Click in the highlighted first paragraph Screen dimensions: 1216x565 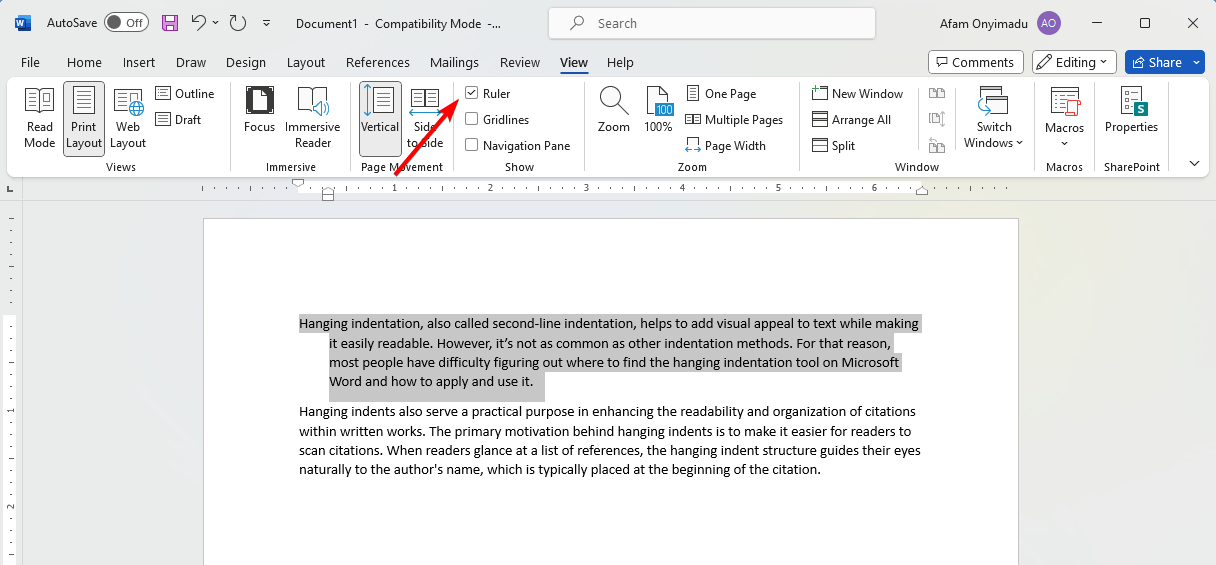[x=609, y=352]
